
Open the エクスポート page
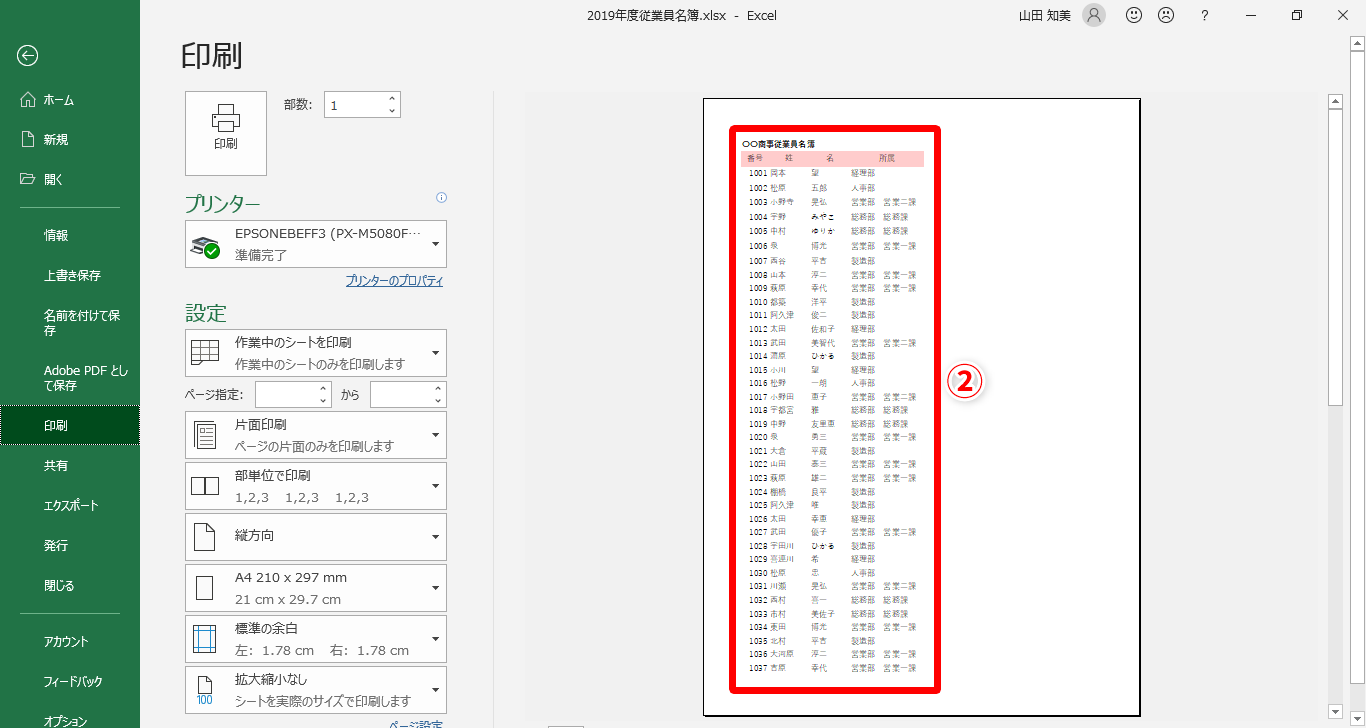click(x=70, y=505)
